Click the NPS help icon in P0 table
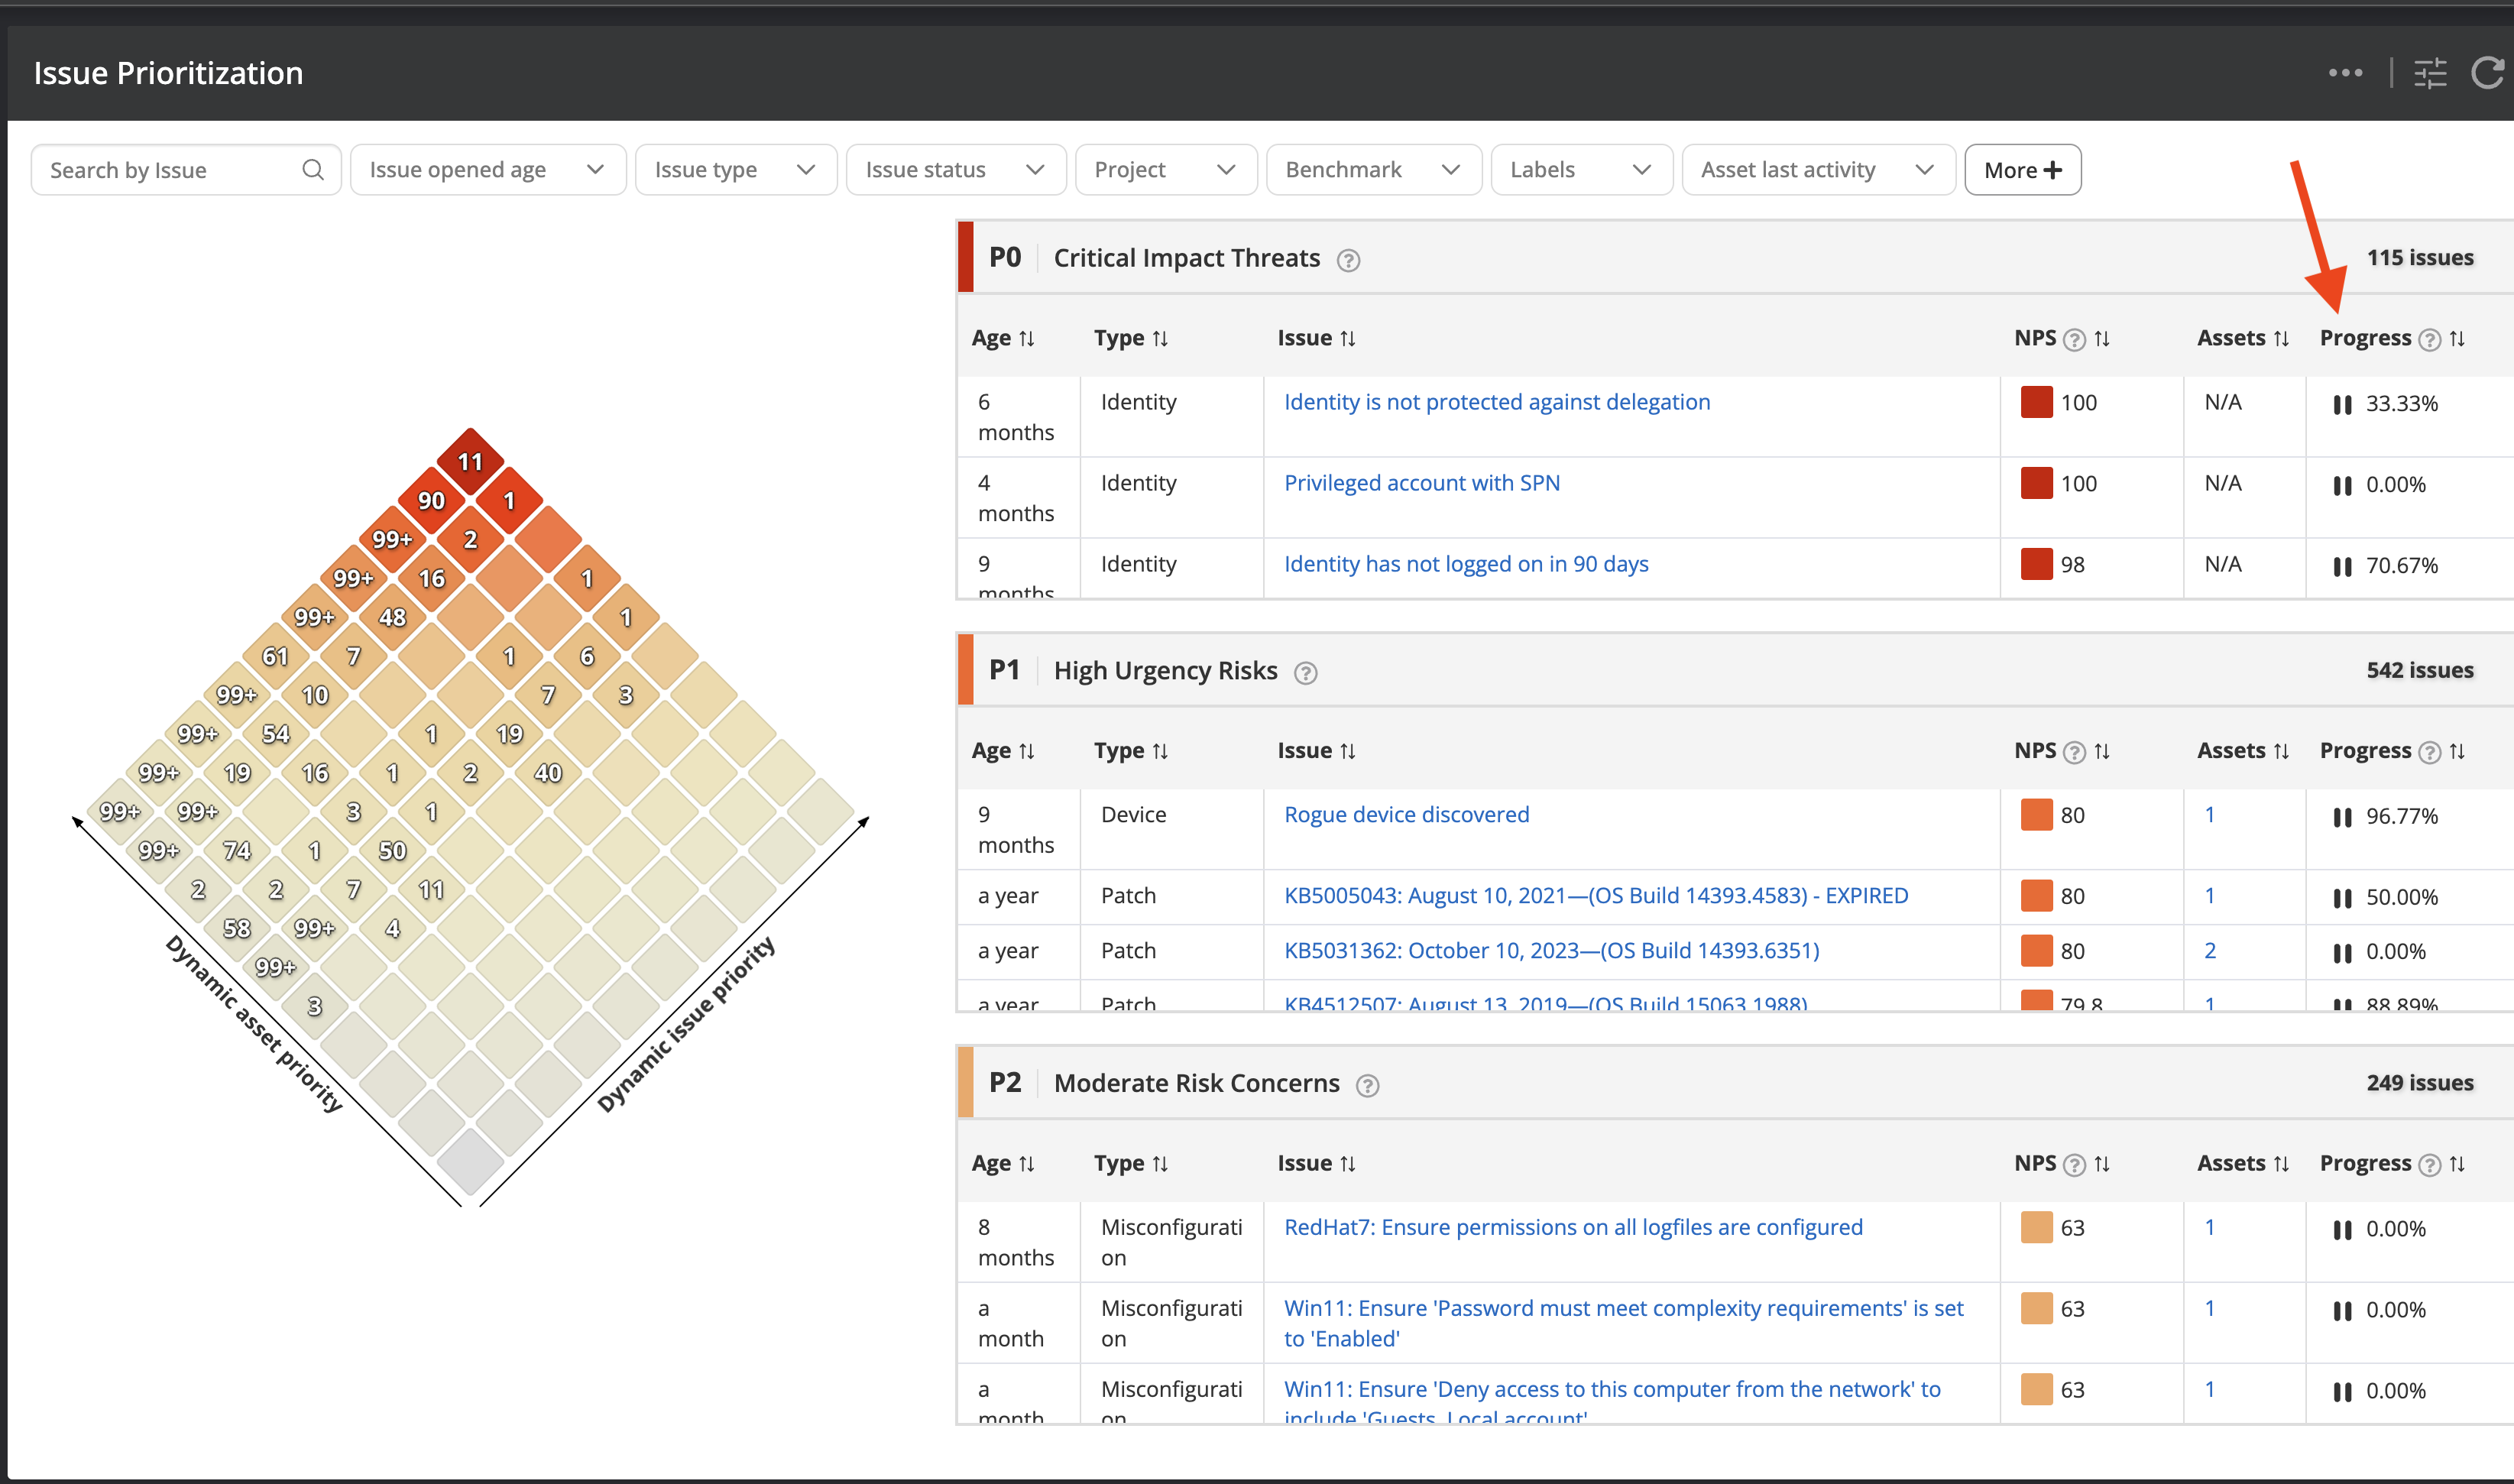The image size is (2514, 1484). 2075,340
